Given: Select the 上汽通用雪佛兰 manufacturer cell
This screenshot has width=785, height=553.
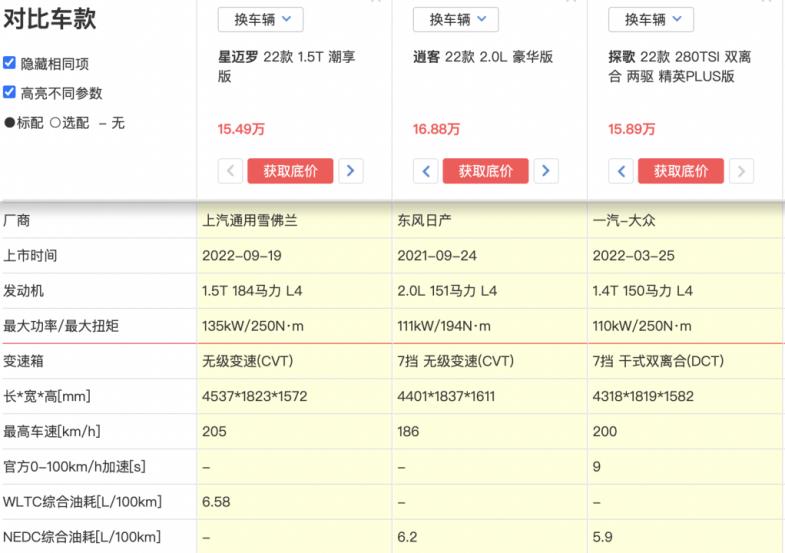Looking at the screenshot, I should click(x=250, y=220).
